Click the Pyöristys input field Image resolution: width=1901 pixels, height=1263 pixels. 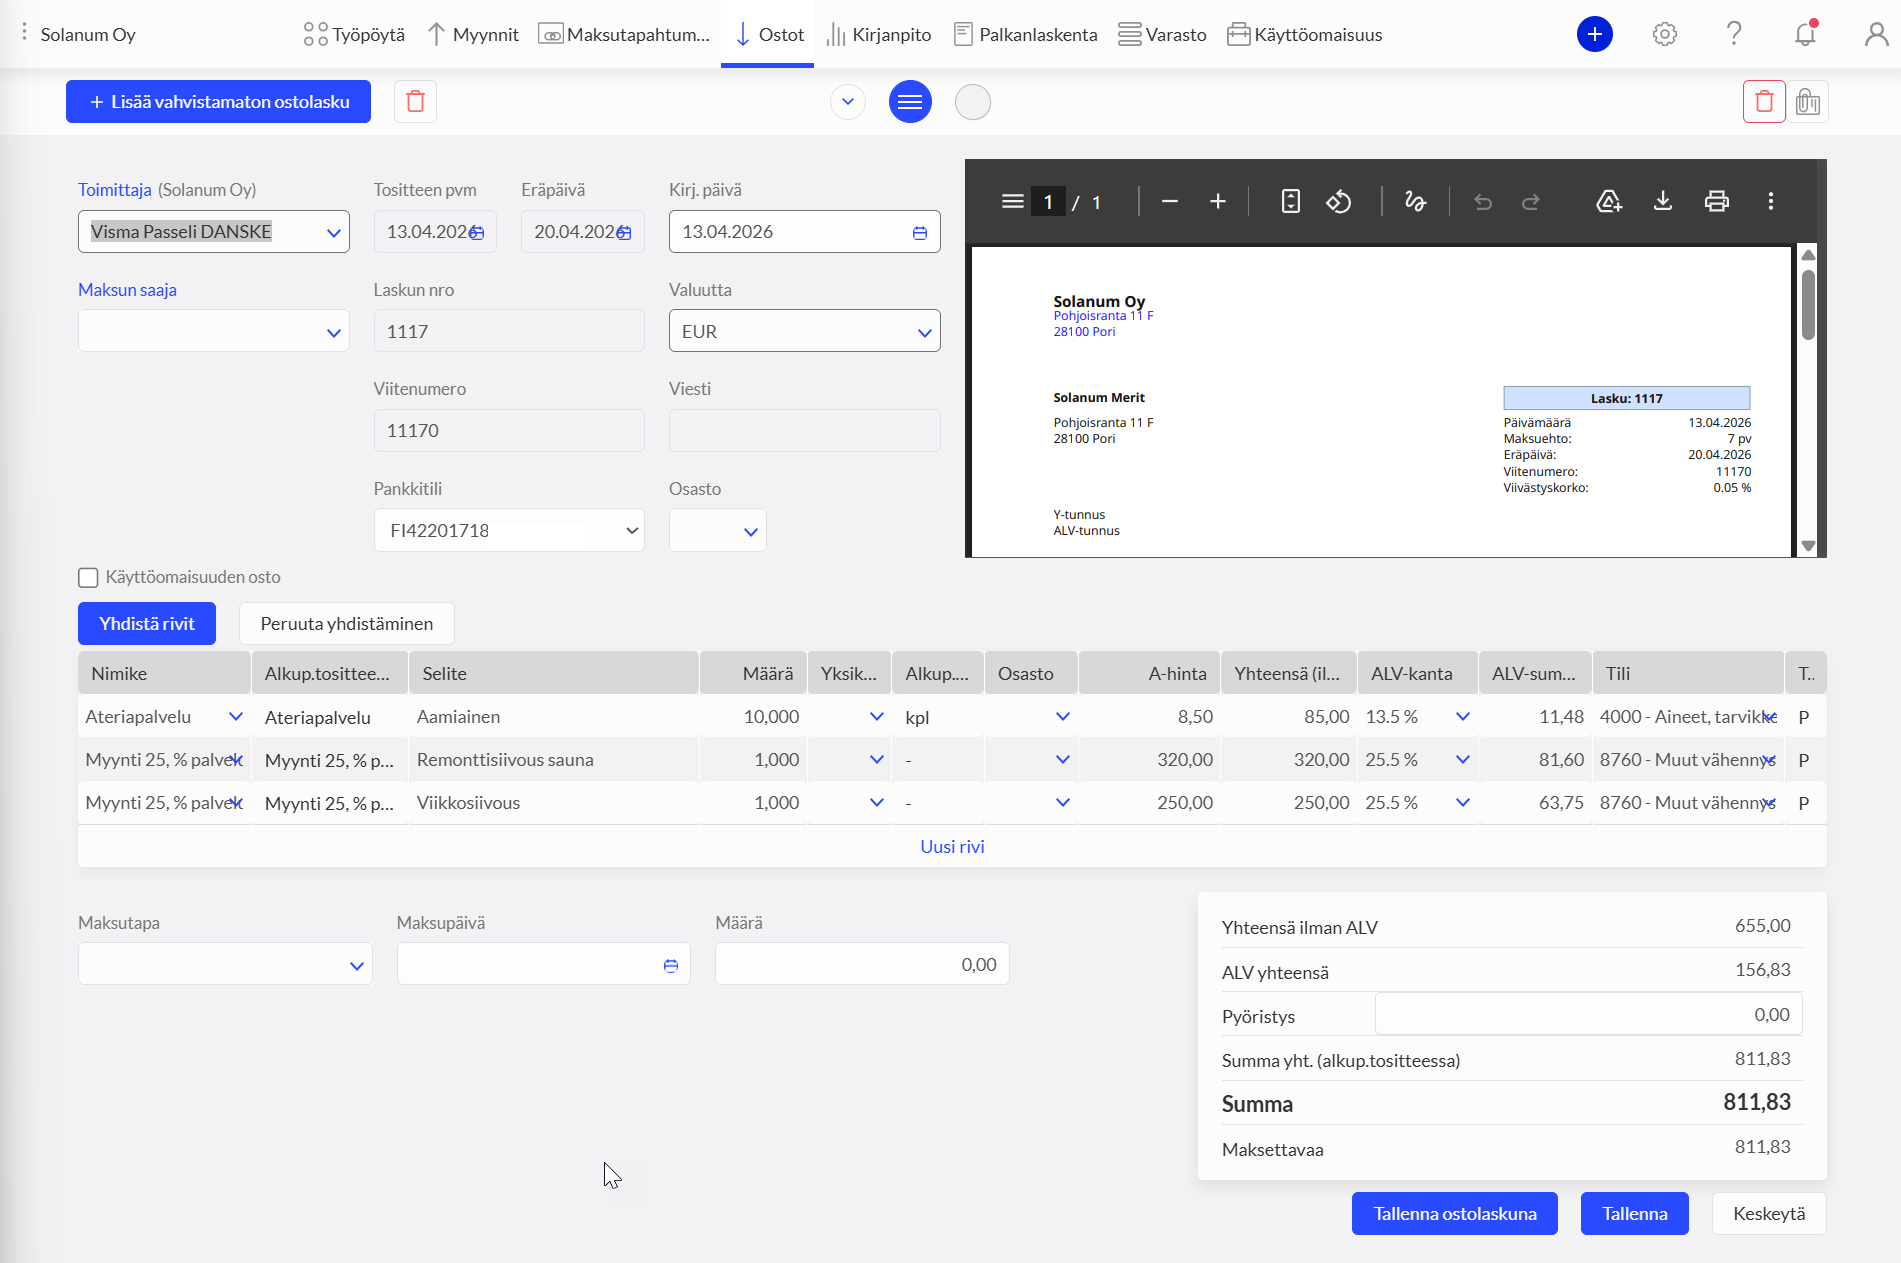tap(1588, 1014)
